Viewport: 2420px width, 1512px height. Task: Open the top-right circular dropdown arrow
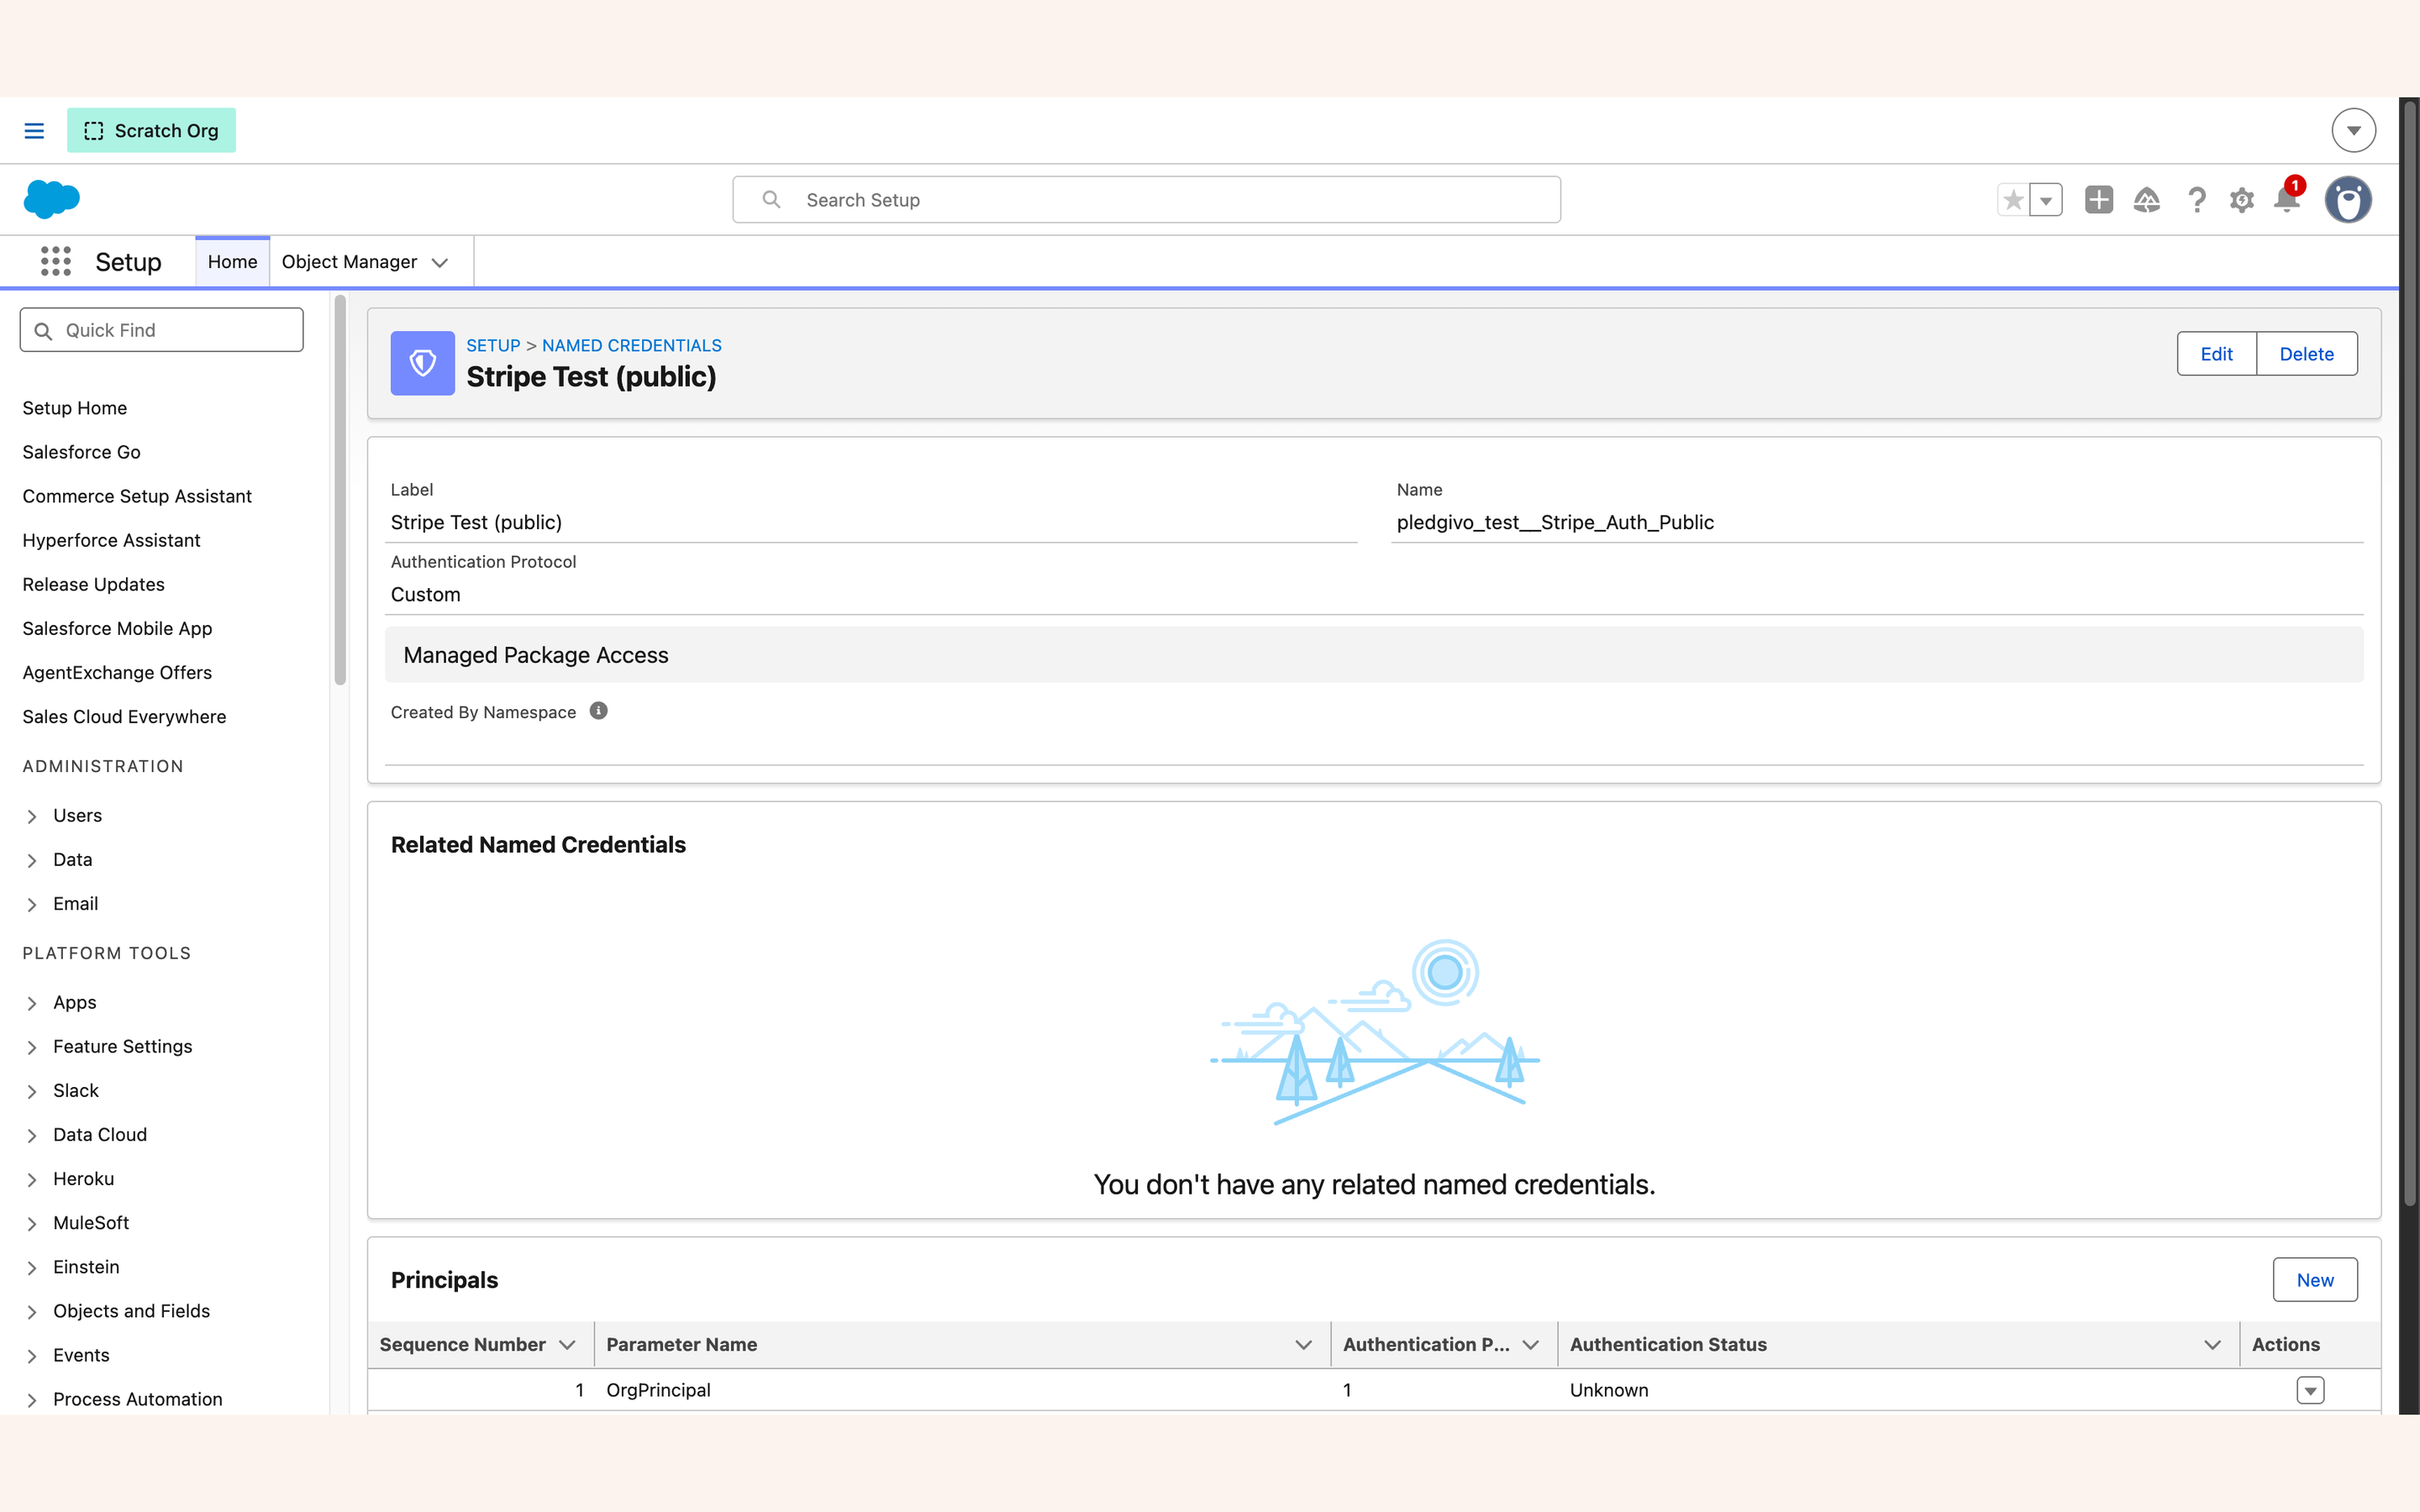click(2353, 130)
